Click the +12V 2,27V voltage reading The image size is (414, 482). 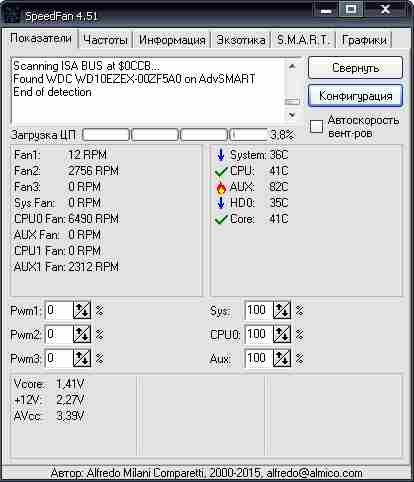coord(49,400)
